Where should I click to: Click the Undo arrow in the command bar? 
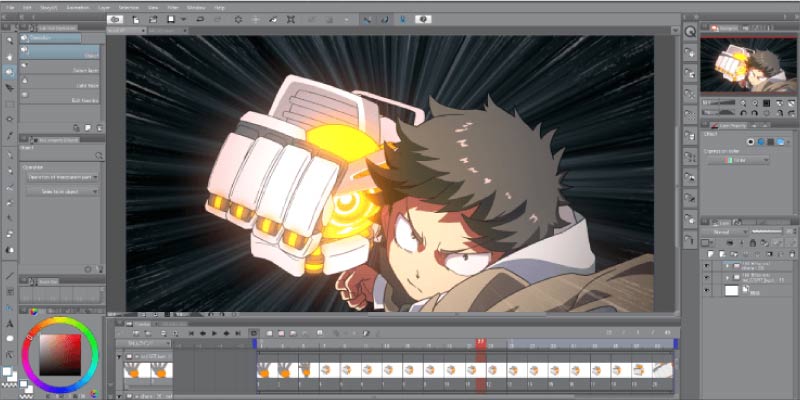coord(200,19)
